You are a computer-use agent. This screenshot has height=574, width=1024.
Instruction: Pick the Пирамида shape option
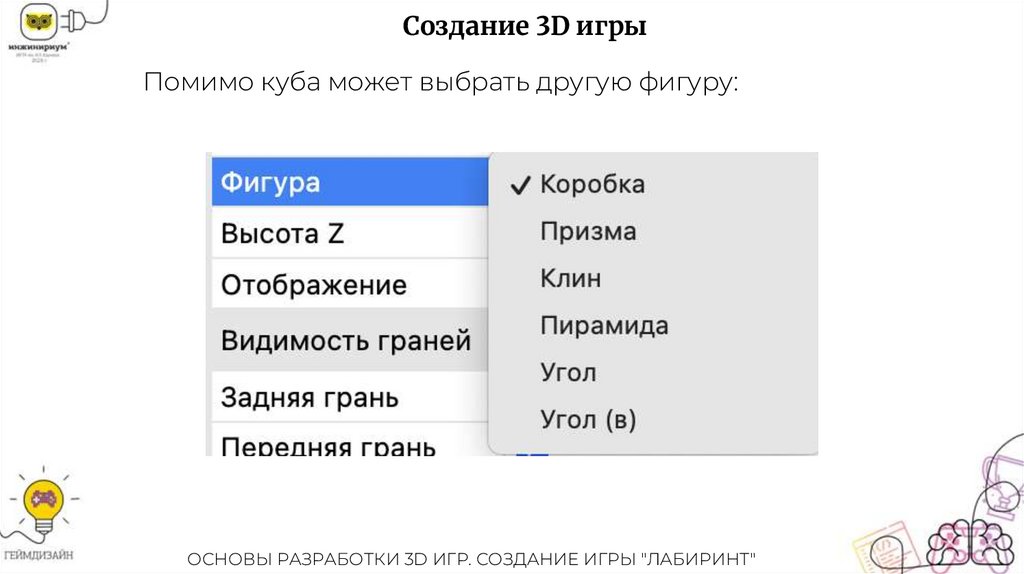coord(604,325)
